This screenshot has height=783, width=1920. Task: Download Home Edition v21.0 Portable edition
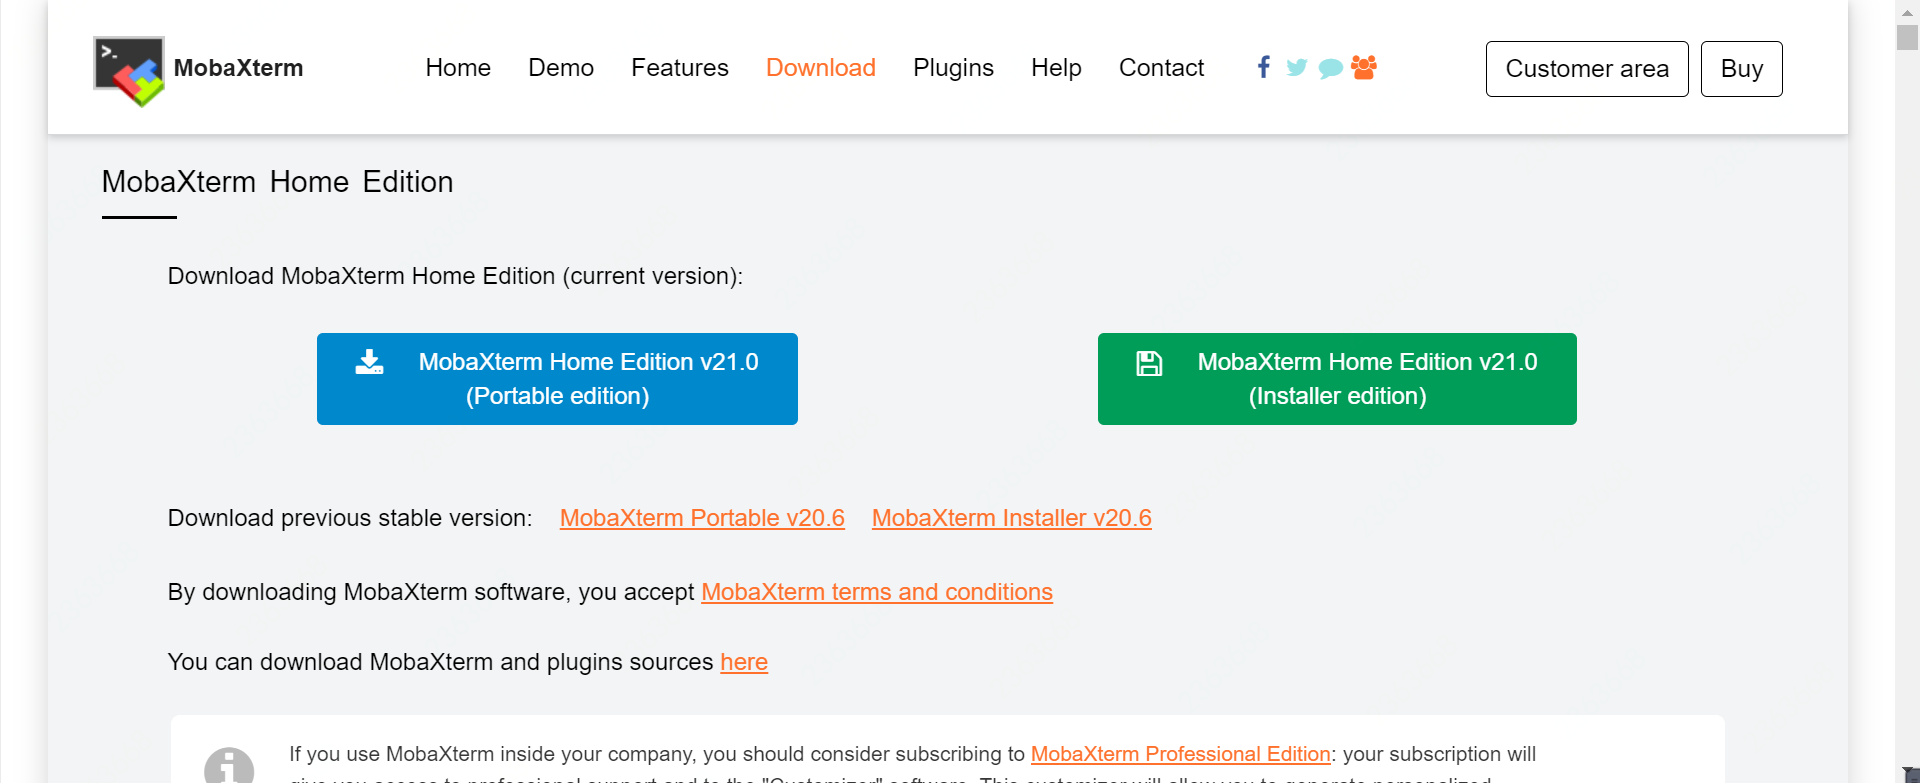click(557, 379)
